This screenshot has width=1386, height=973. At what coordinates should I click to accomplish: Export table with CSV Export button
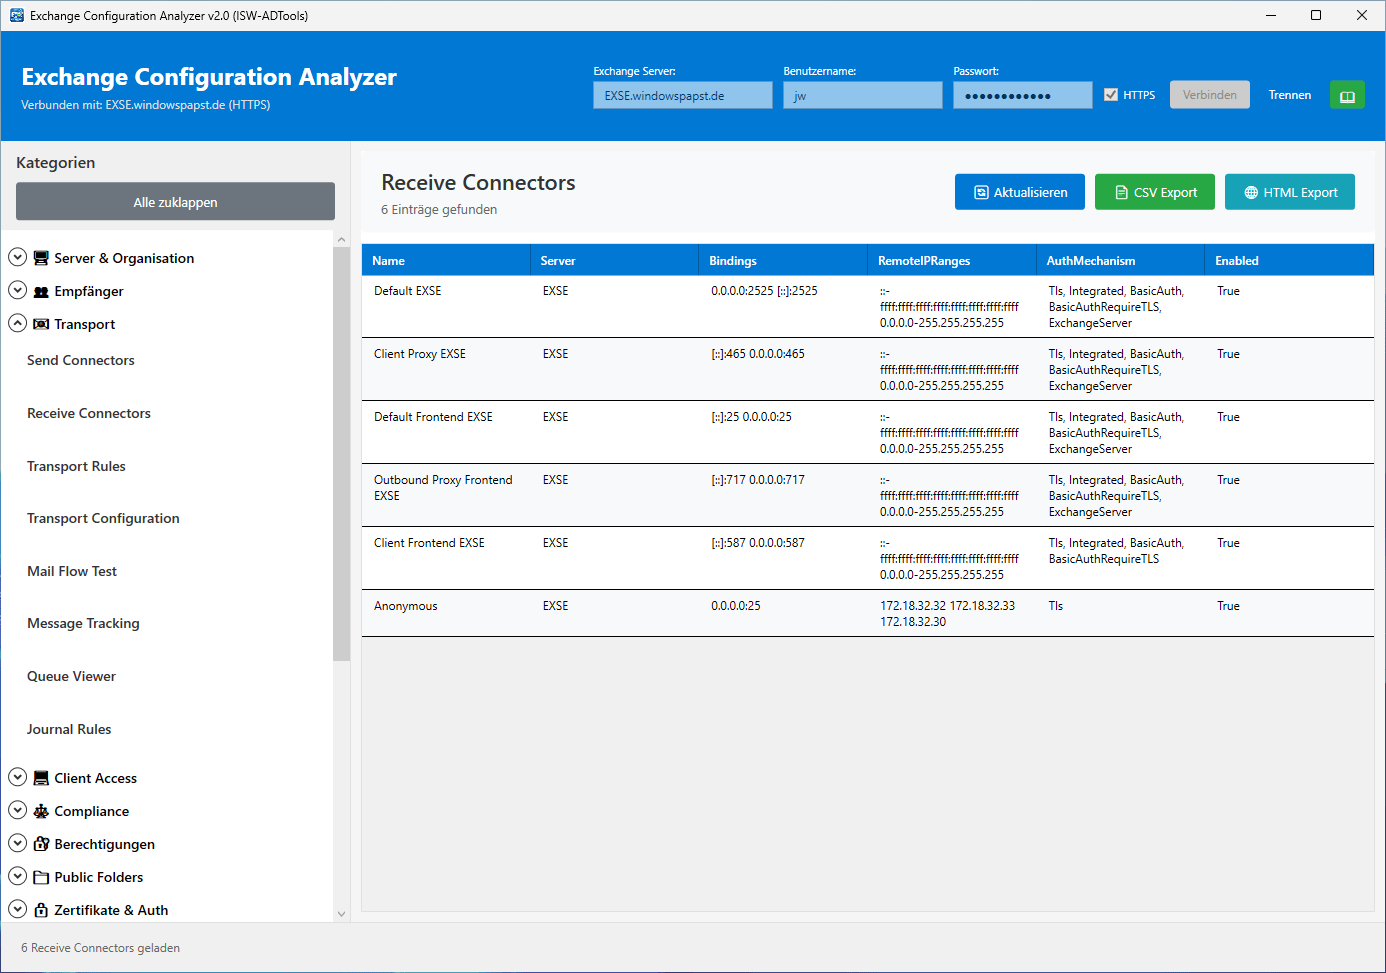pos(1154,192)
